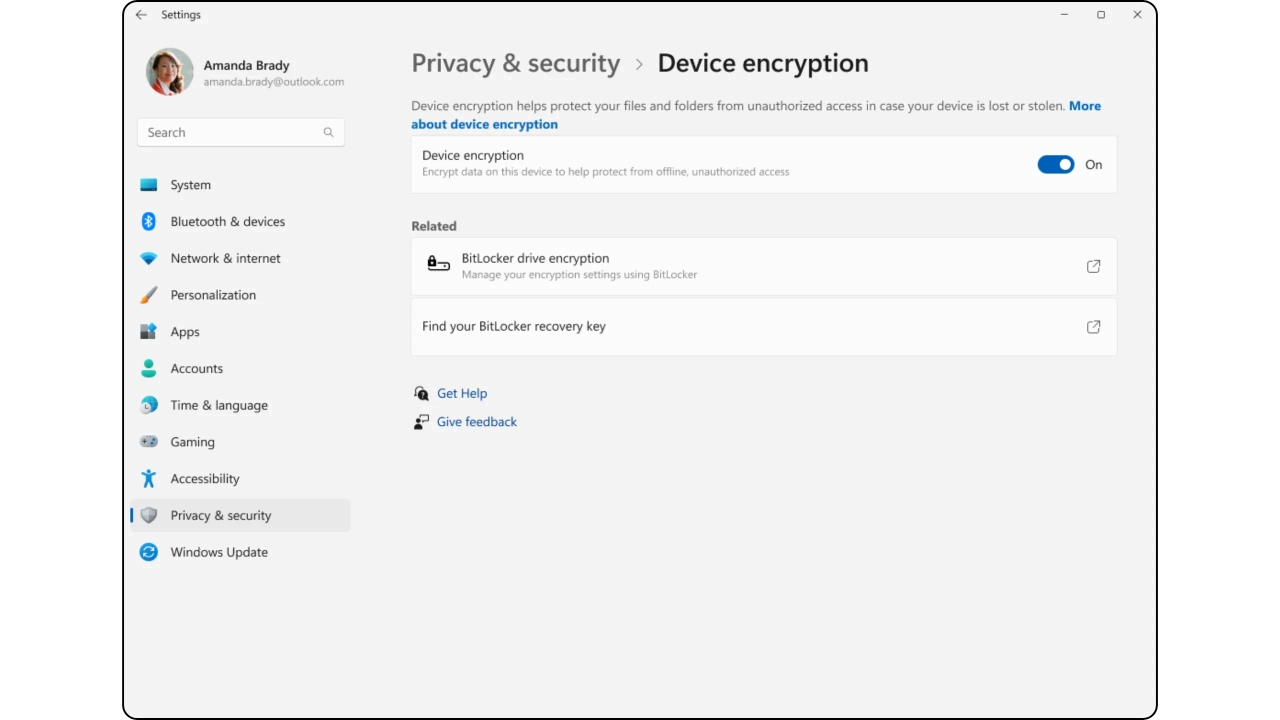Click the search magnifier icon
Image resolution: width=1280 pixels, height=720 pixels.
pos(328,132)
